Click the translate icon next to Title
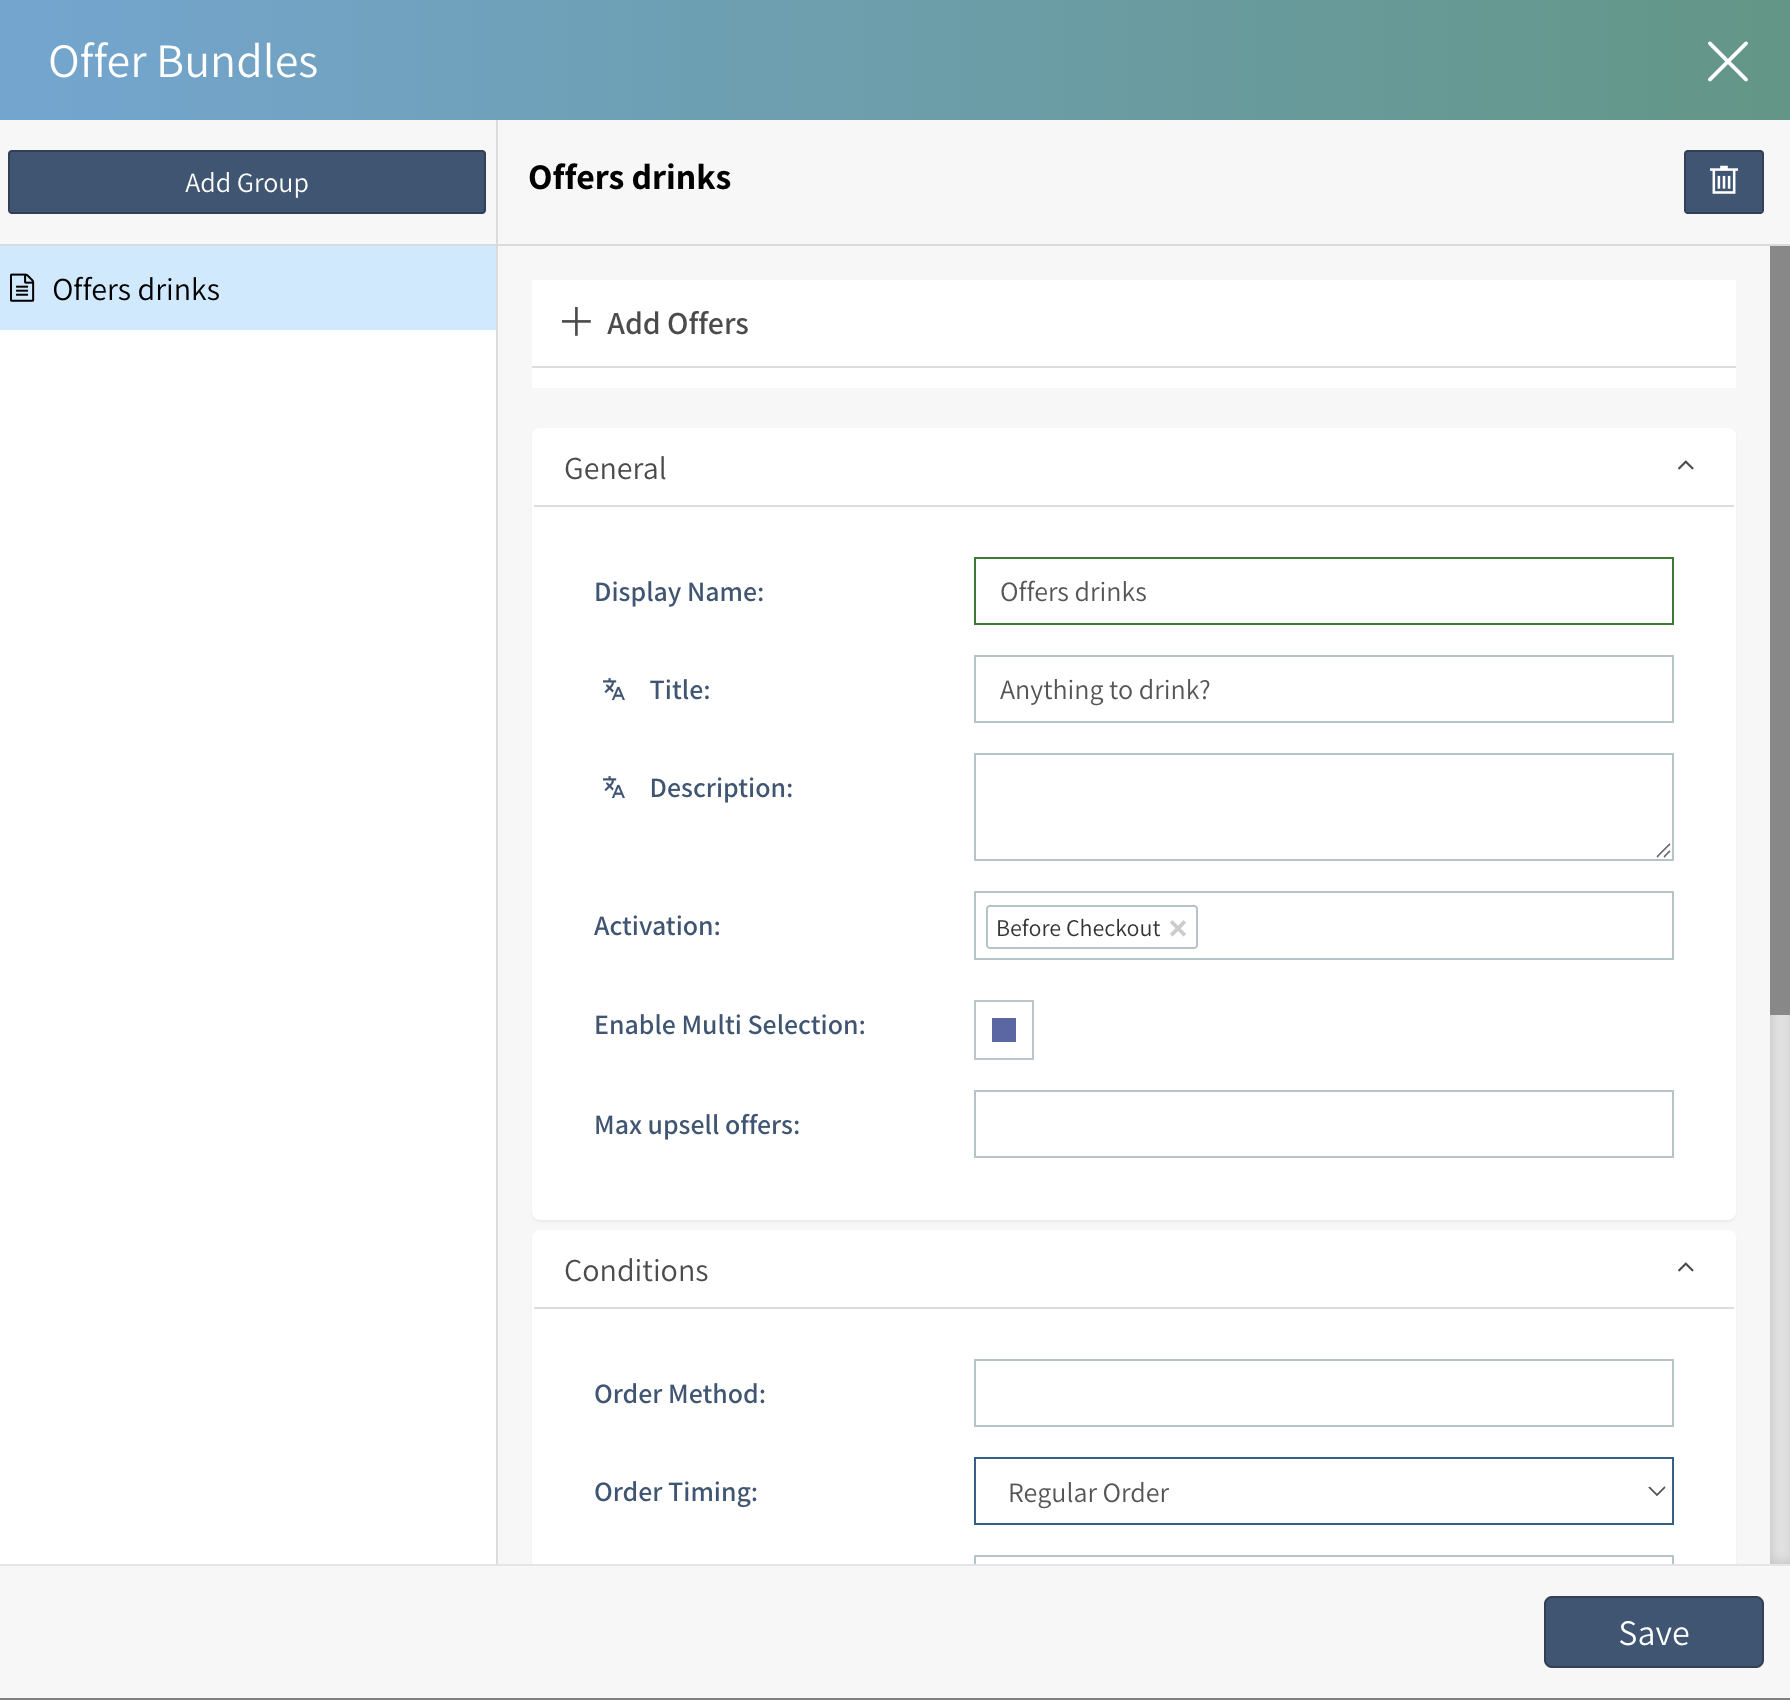Screen dimensions: 1790x1700 coord(613,689)
